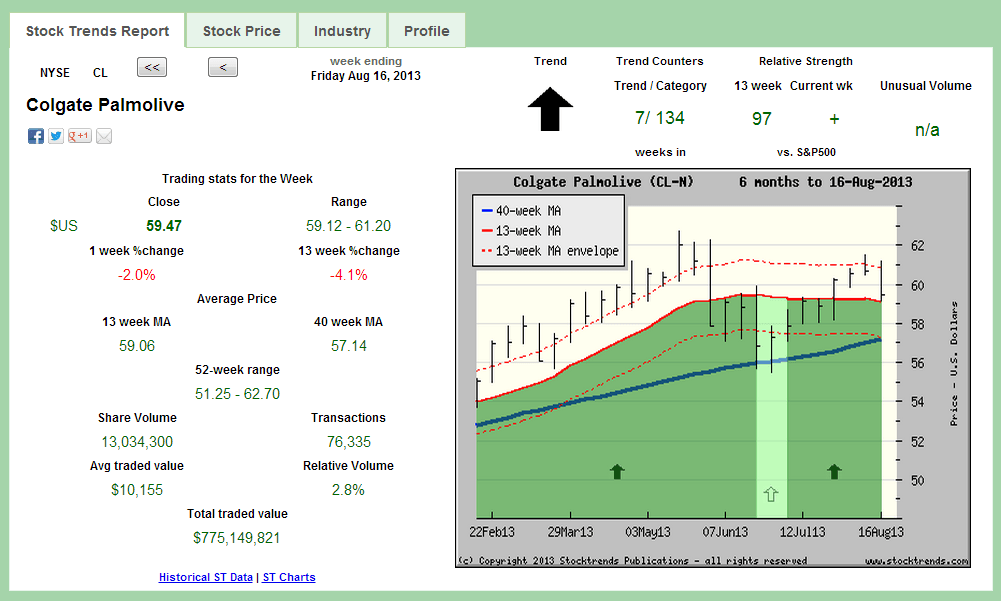Click the Relative Strength heading
The height and width of the screenshot is (601, 1001).
[806, 61]
